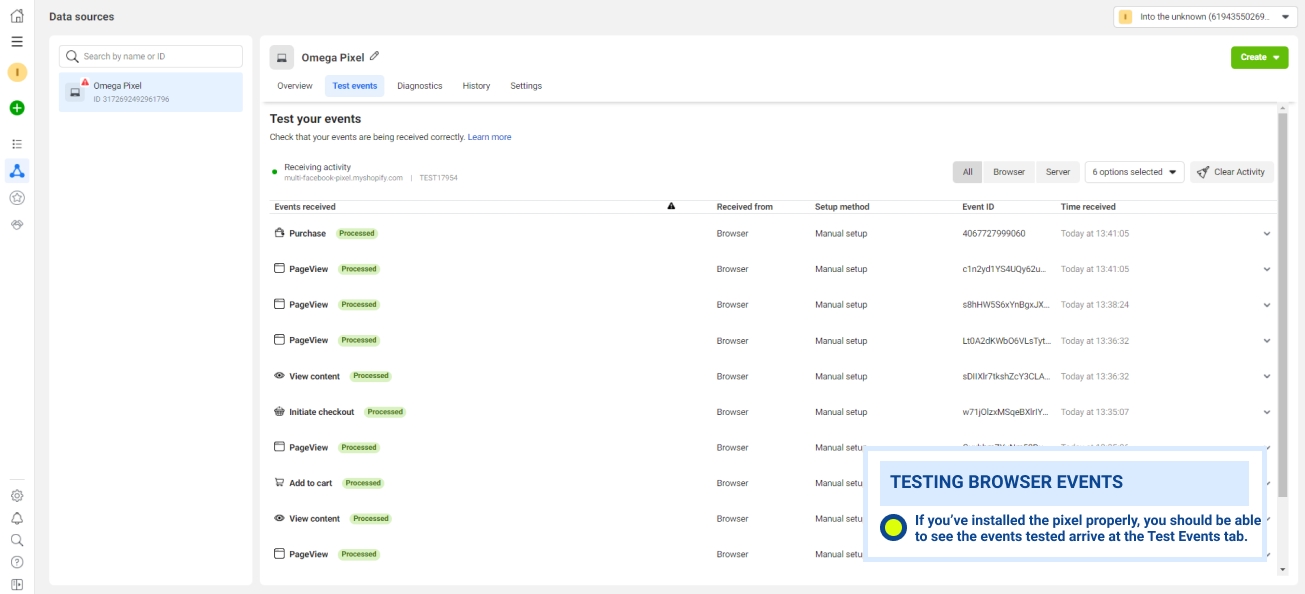Viewport: 1305px width, 594px height.
Task: Select the All events filter
Action: point(967,172)
